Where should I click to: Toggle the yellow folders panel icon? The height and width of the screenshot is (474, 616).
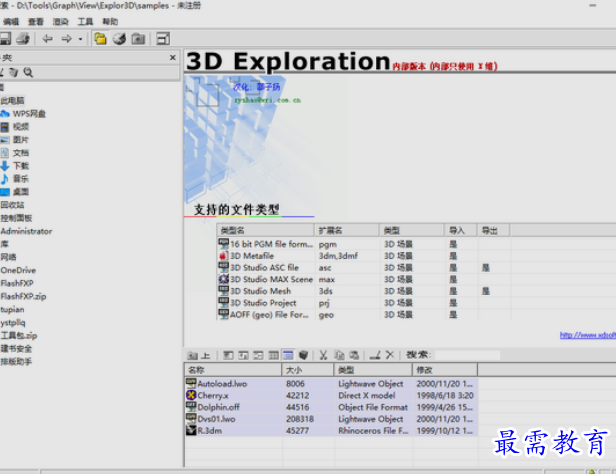[100, 38]
